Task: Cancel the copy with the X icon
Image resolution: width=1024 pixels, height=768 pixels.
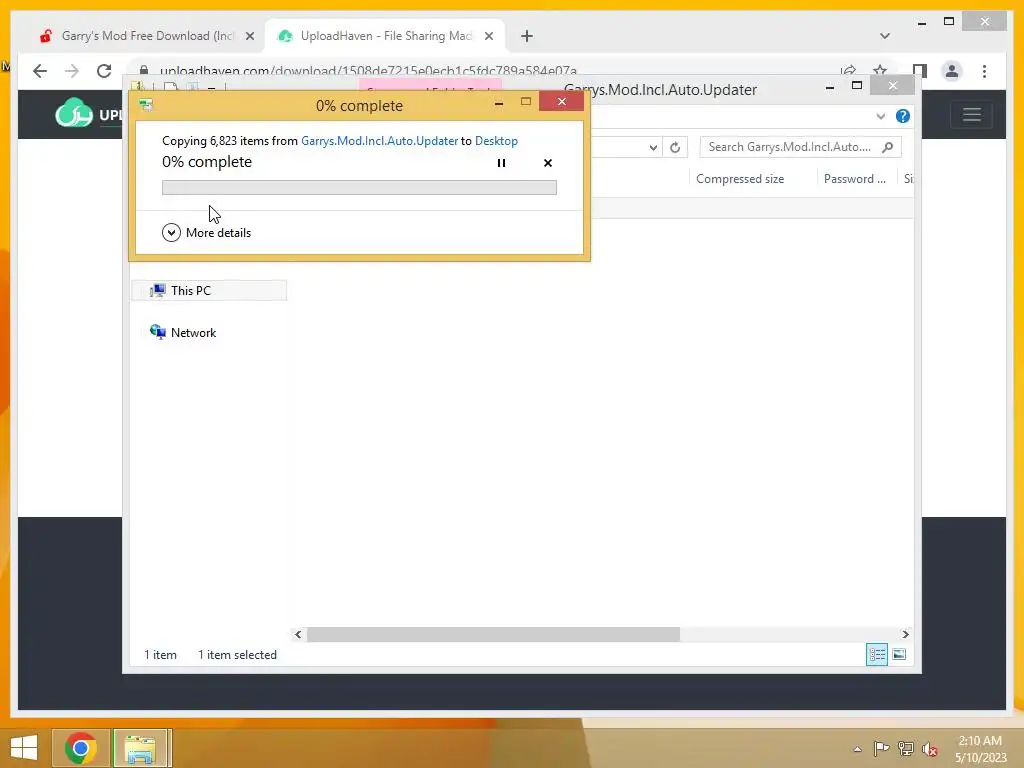Action: pyautogui.click(x=548, y=163)
